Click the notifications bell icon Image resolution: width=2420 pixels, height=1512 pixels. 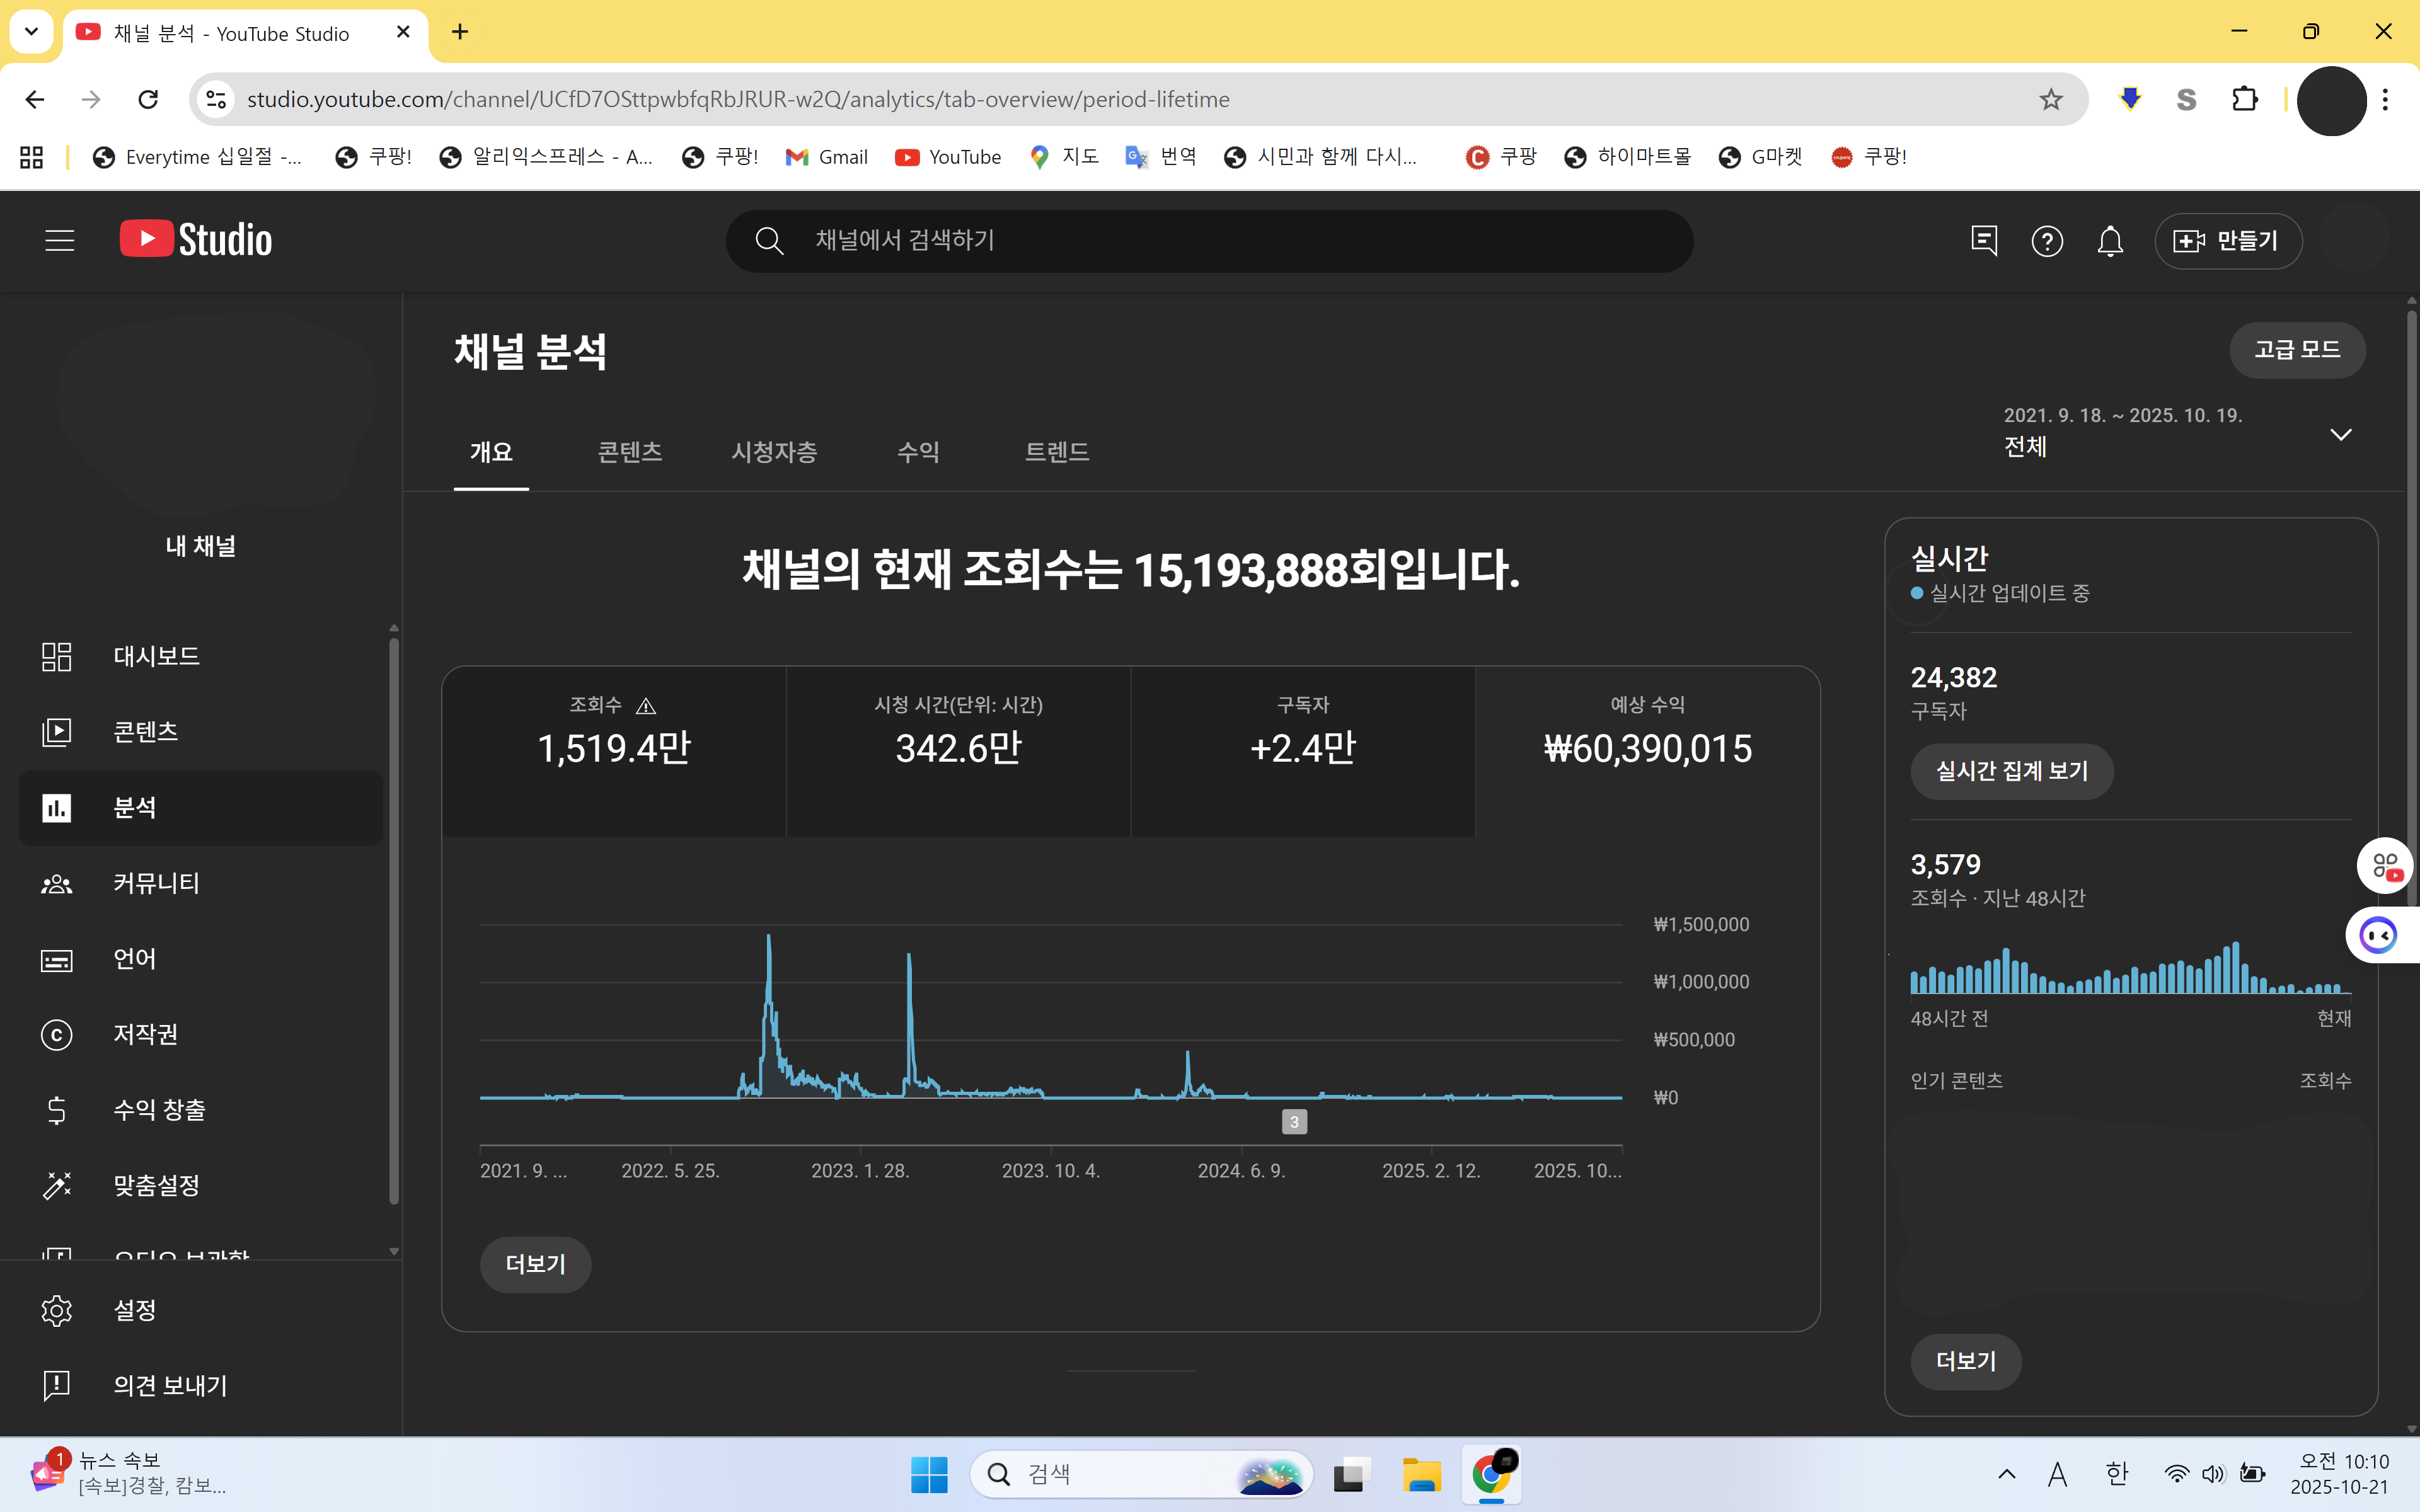2110,241
